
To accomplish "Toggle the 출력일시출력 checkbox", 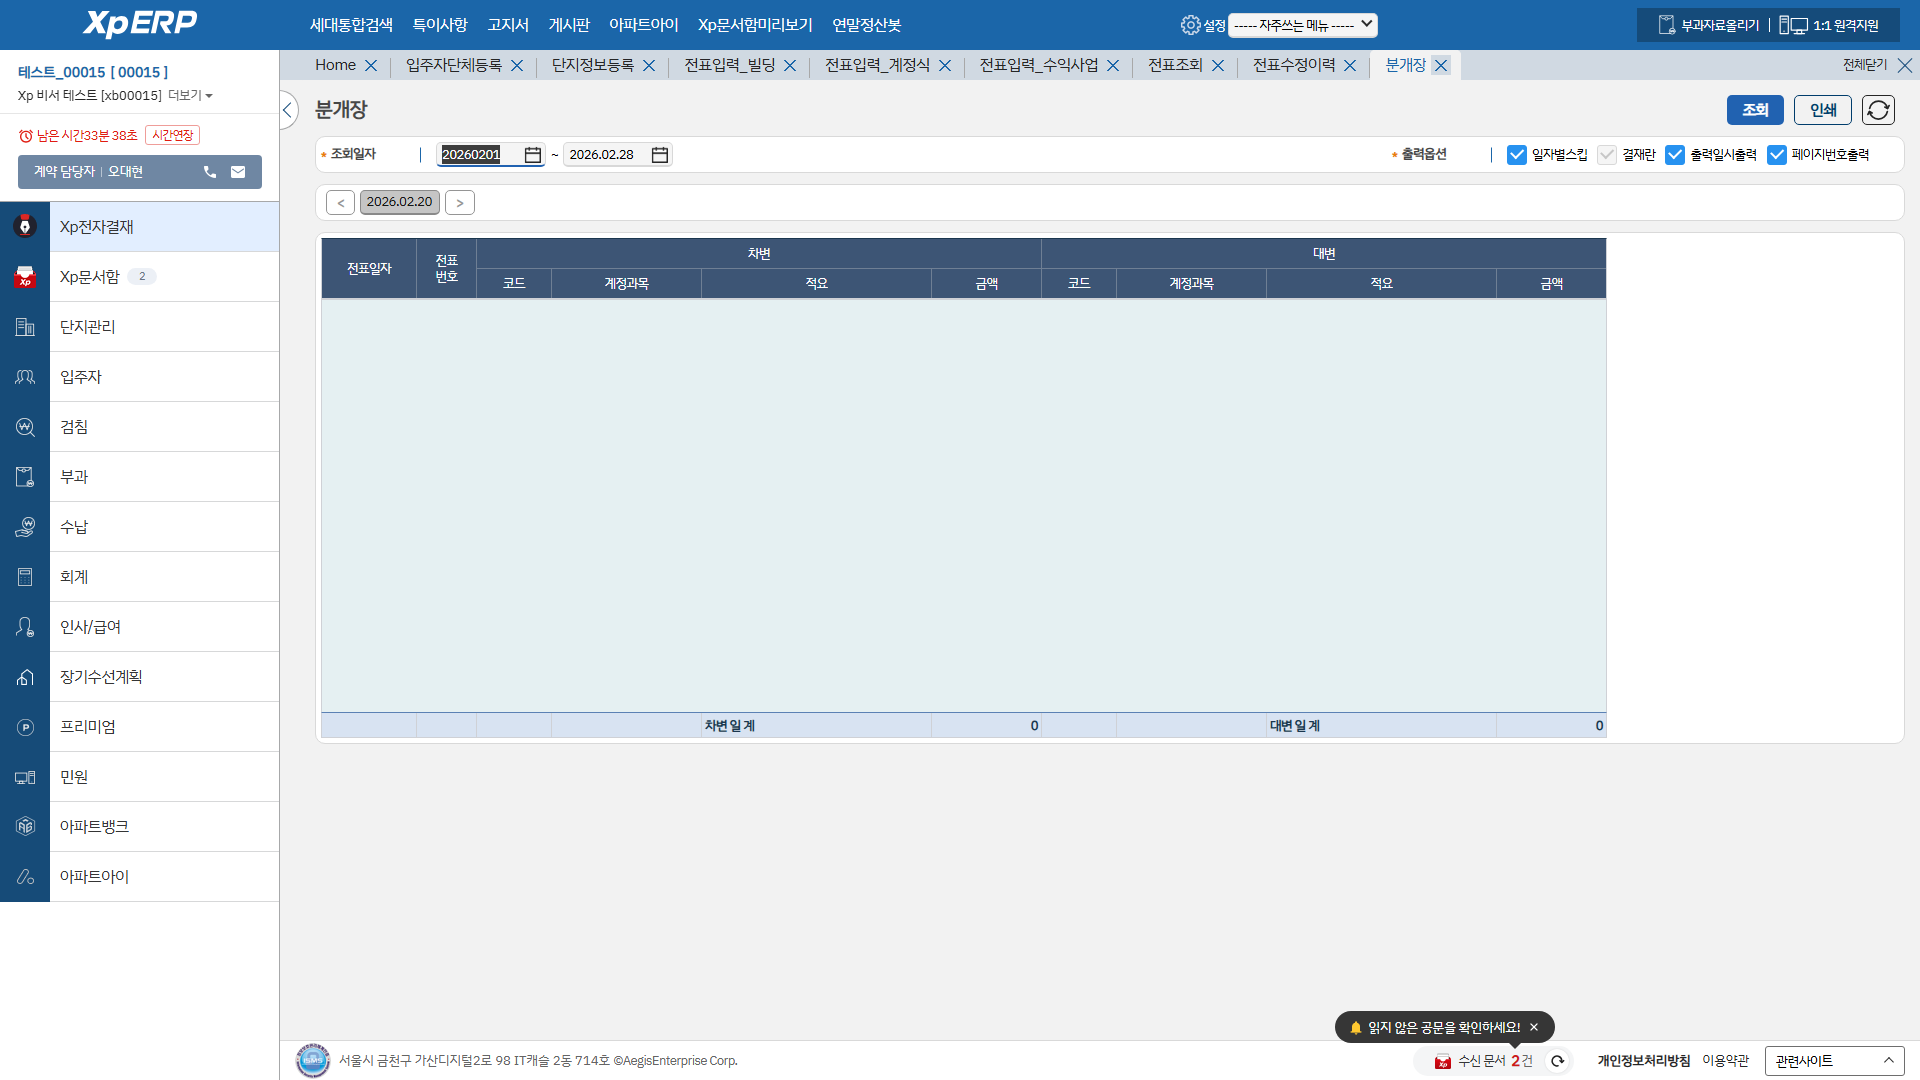I will 1675,155.
